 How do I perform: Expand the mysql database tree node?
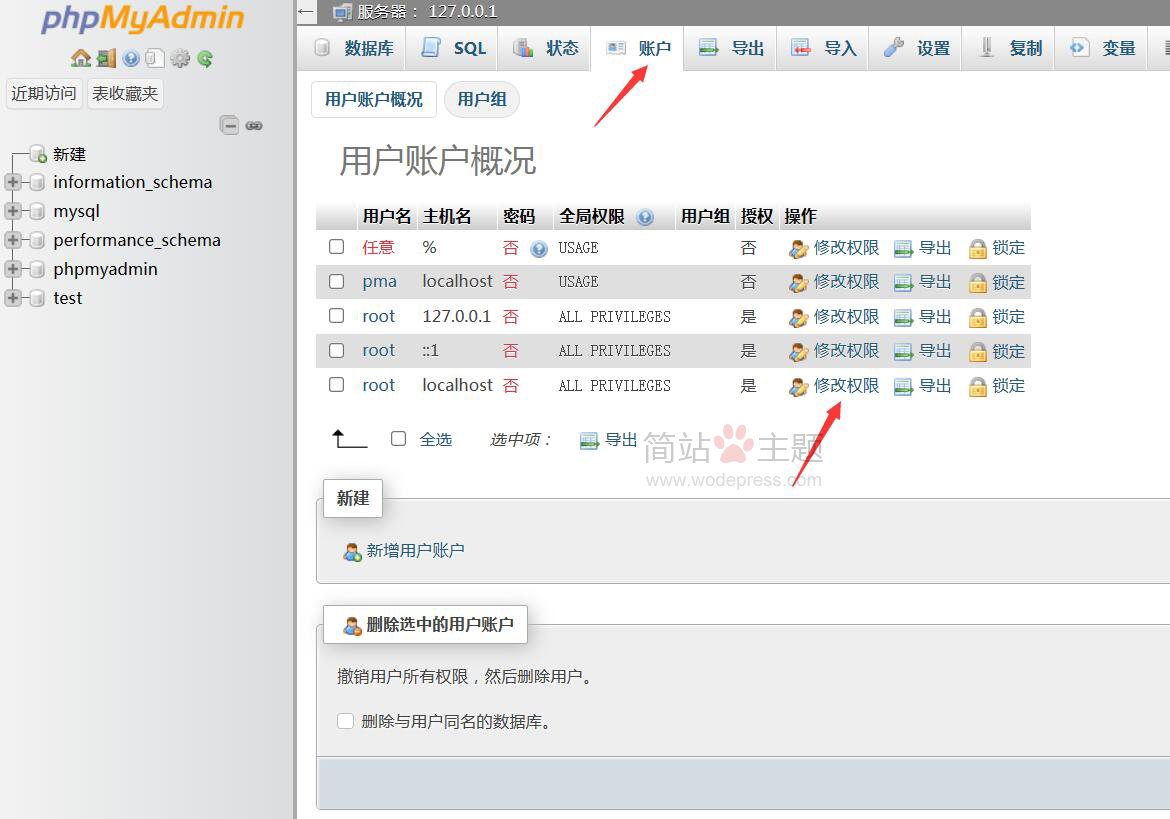tap(13, 211)
